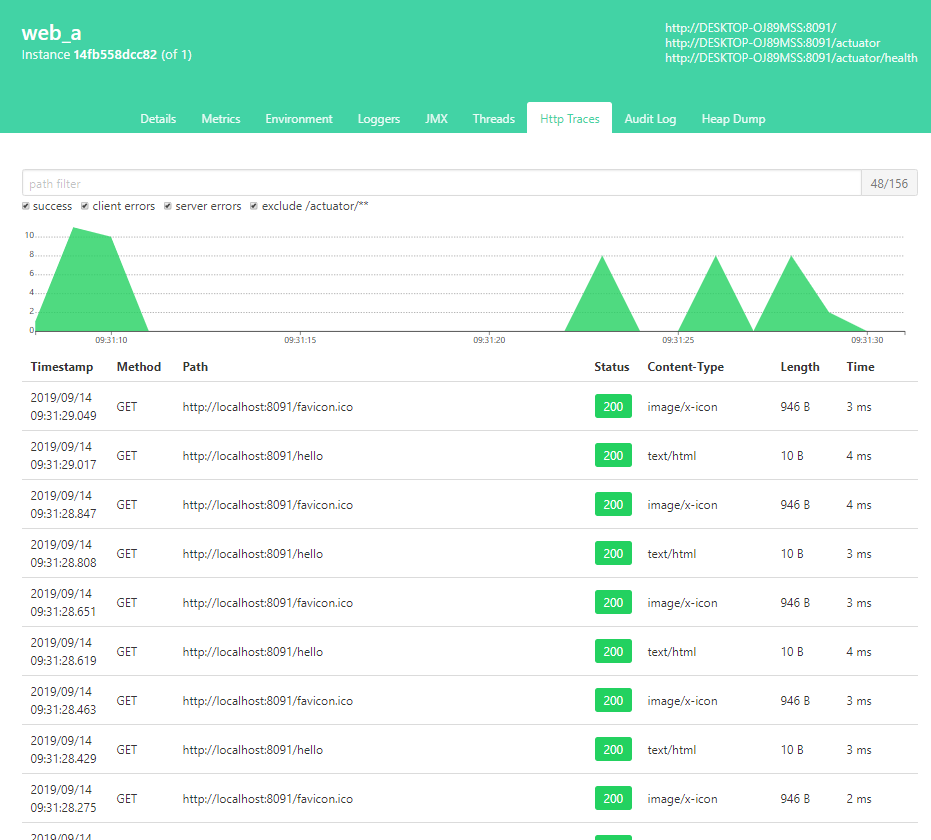Select the trace at 09:31:28.429
Screen dimensions: 931x840
(470, 749)
